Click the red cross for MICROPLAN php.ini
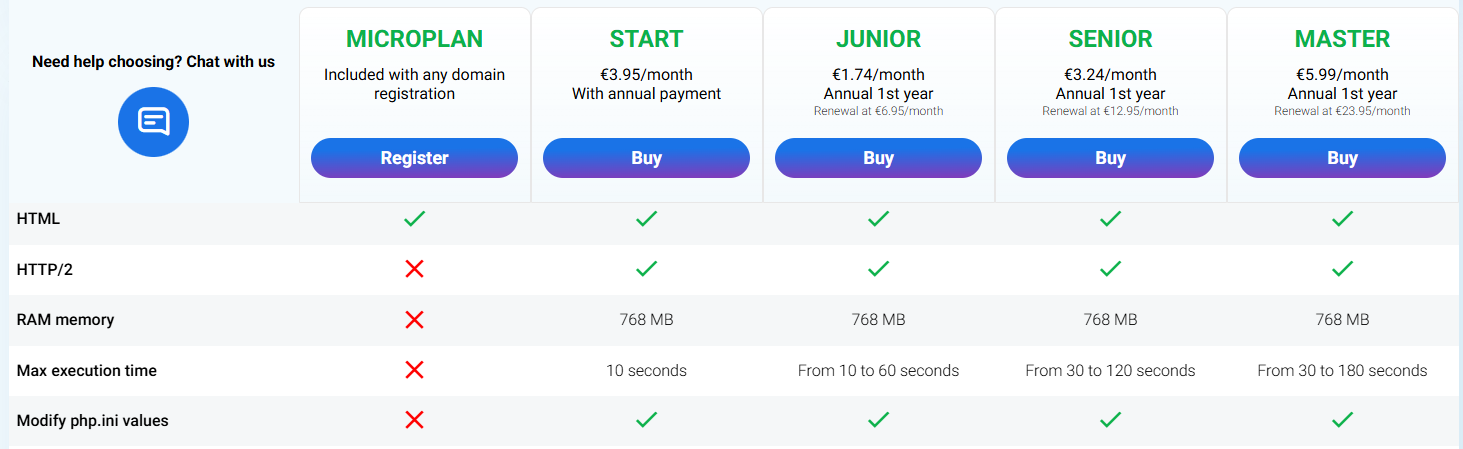Image resolution: width=1463 pixels, height=449 pixels. [414, 420]
